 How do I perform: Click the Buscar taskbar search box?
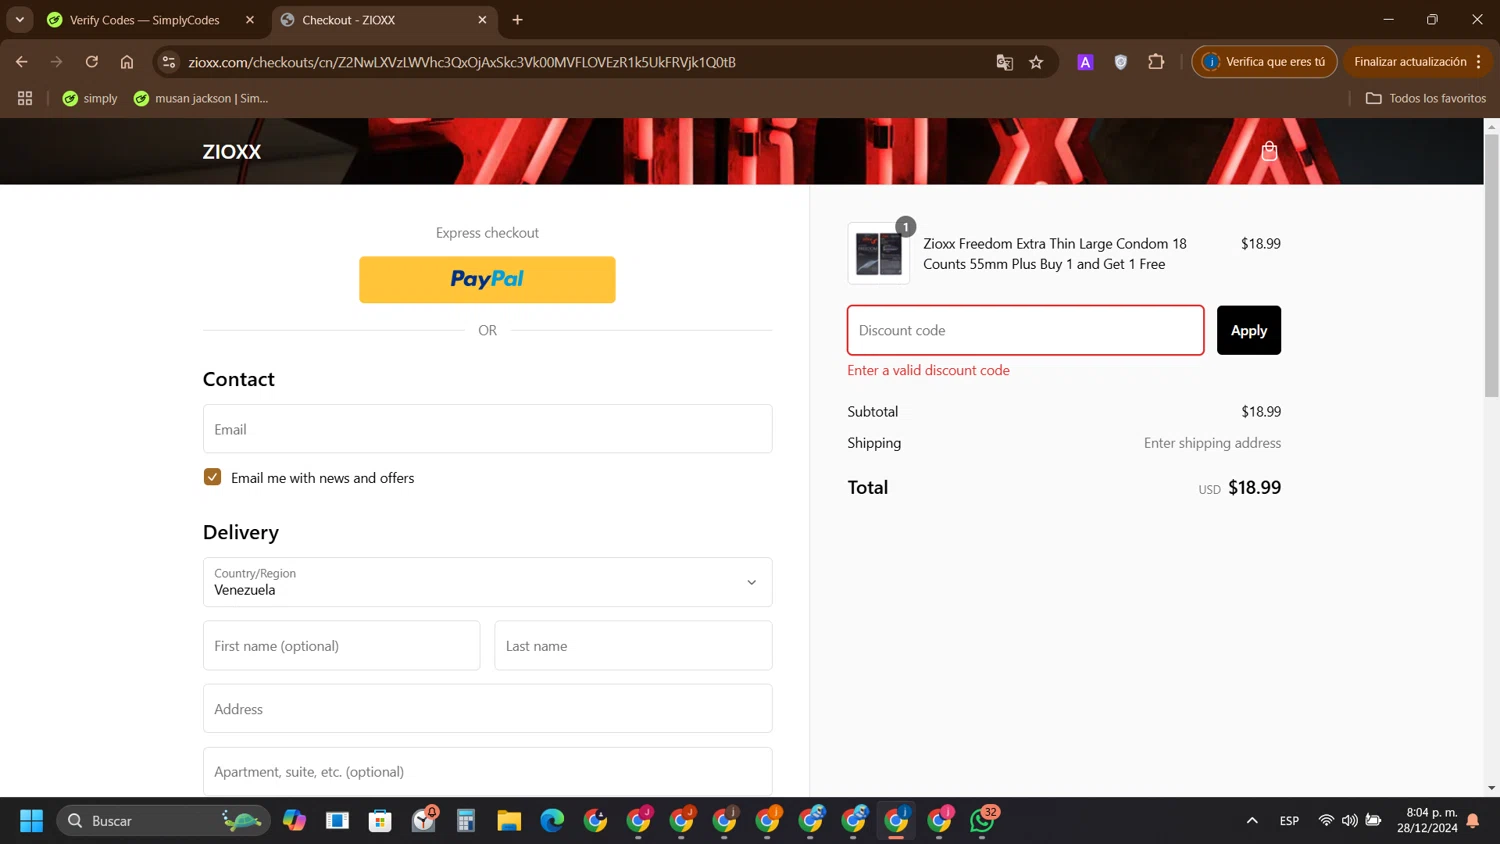[163, 821]
